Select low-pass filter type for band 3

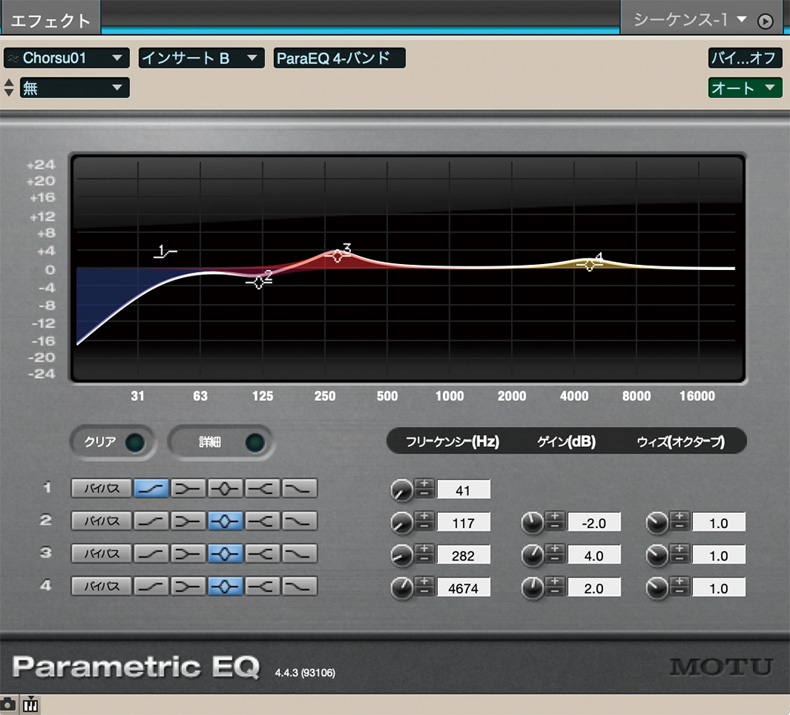(299, 554)
